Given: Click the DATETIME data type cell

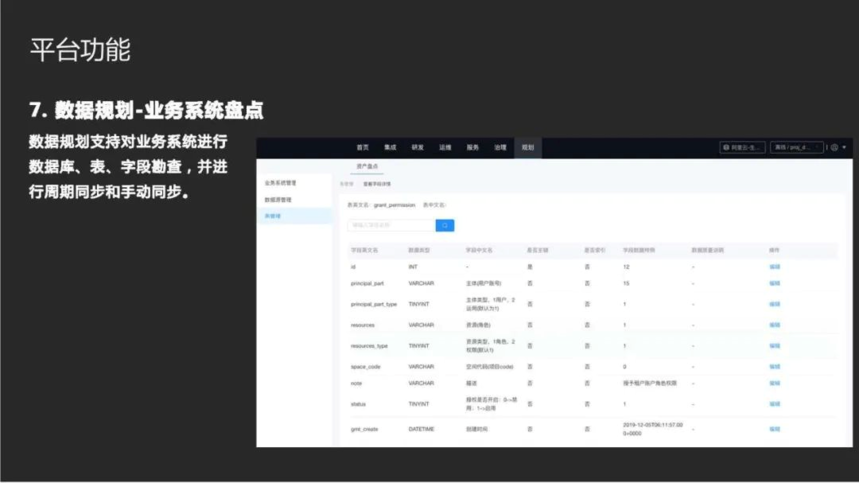Looking at the screenshot, I should pyautogui.click(x=421, y=429).
